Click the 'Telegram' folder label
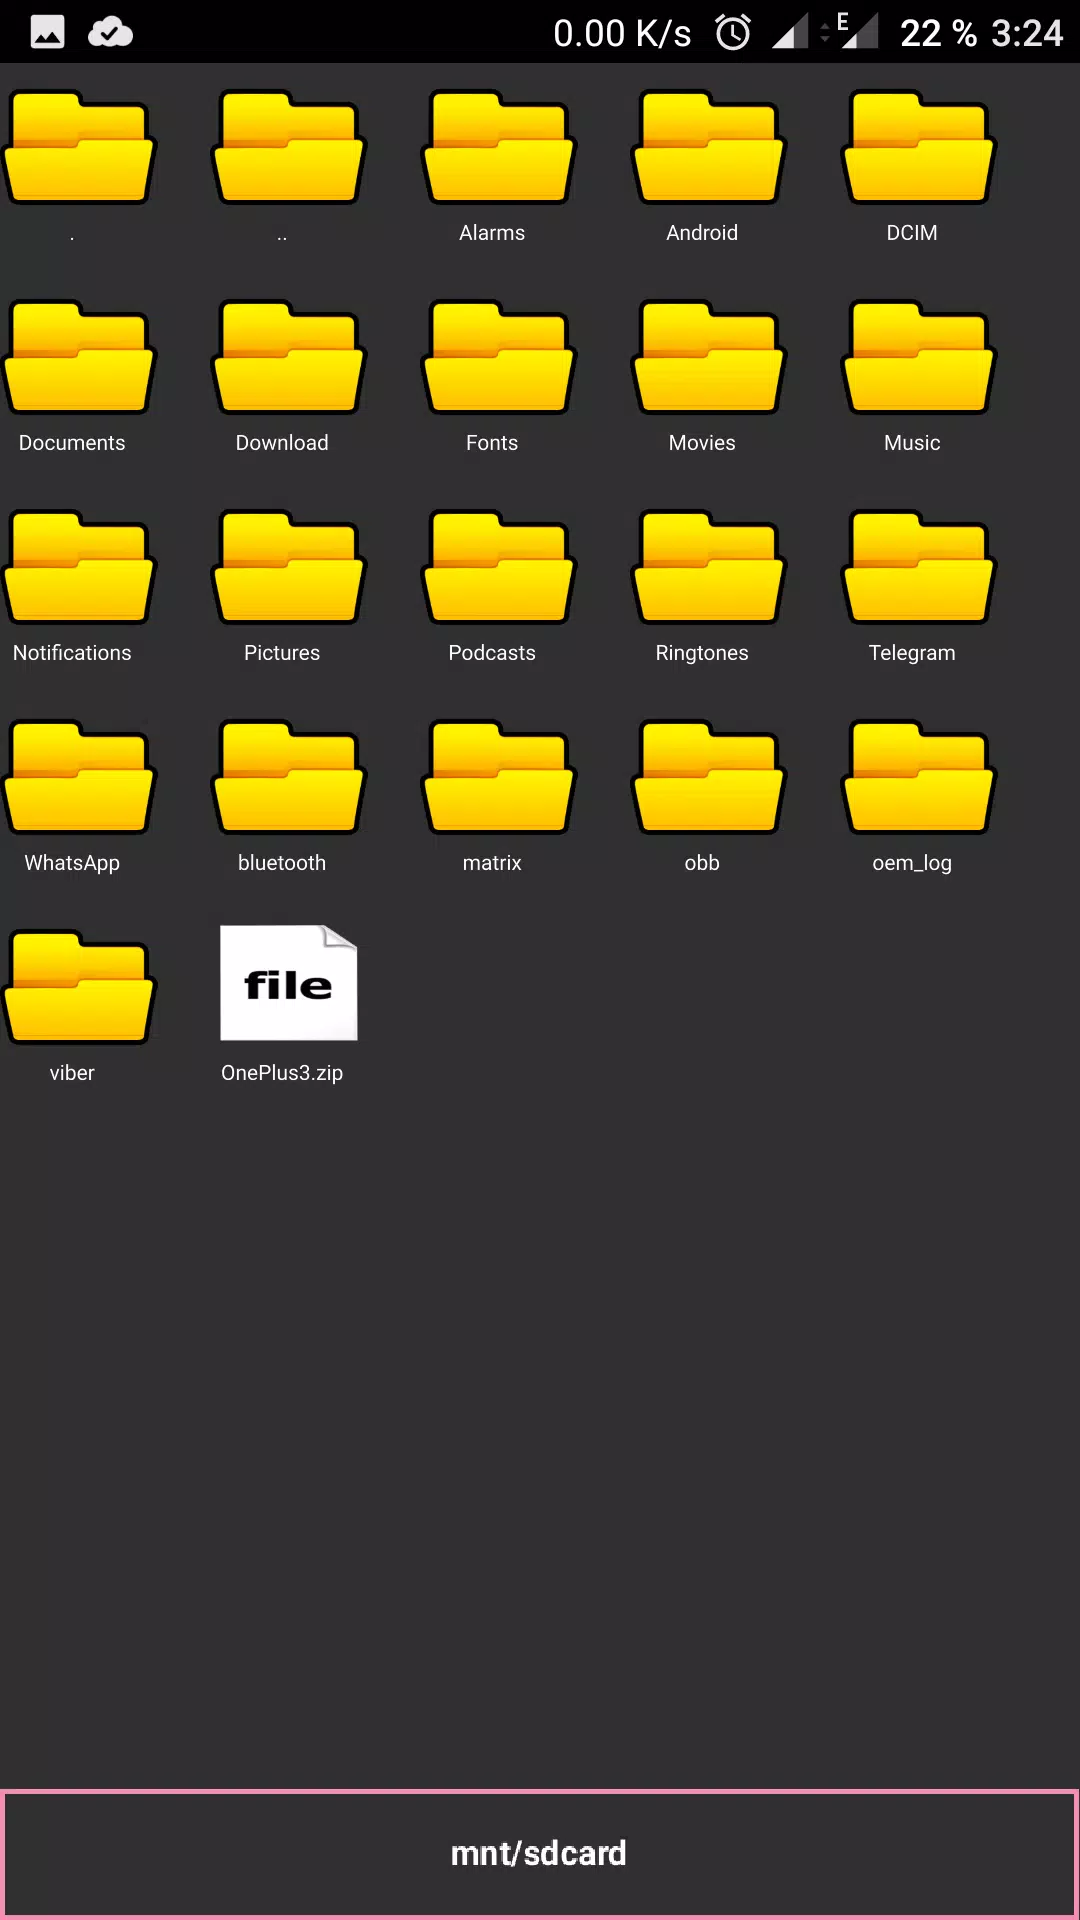The width and height of the screenshot is (1080, 1920). (912, 653)
